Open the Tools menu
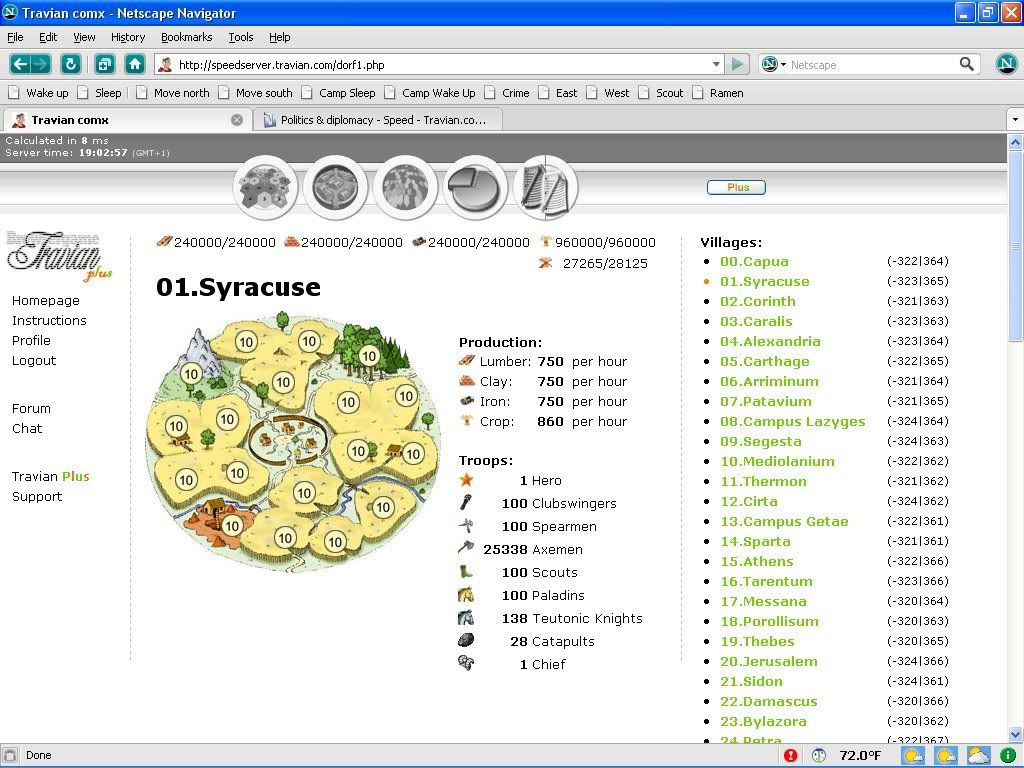 [240, 37]
